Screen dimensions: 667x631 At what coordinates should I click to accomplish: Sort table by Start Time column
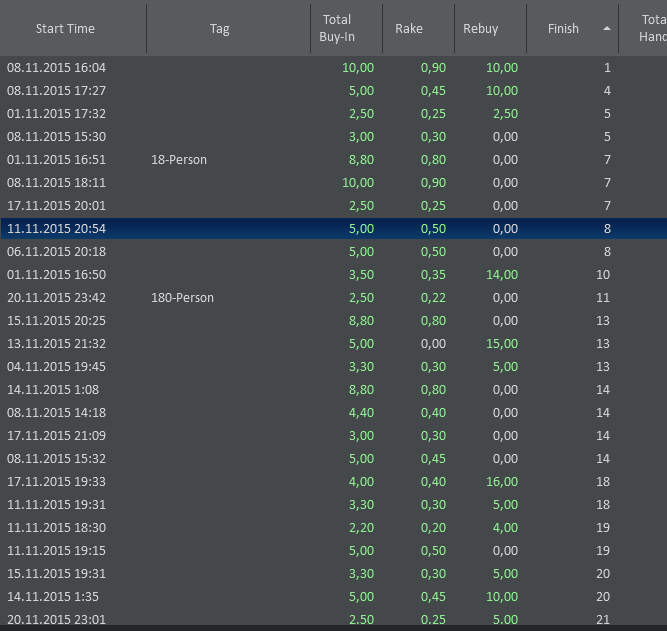coord(65,29)
